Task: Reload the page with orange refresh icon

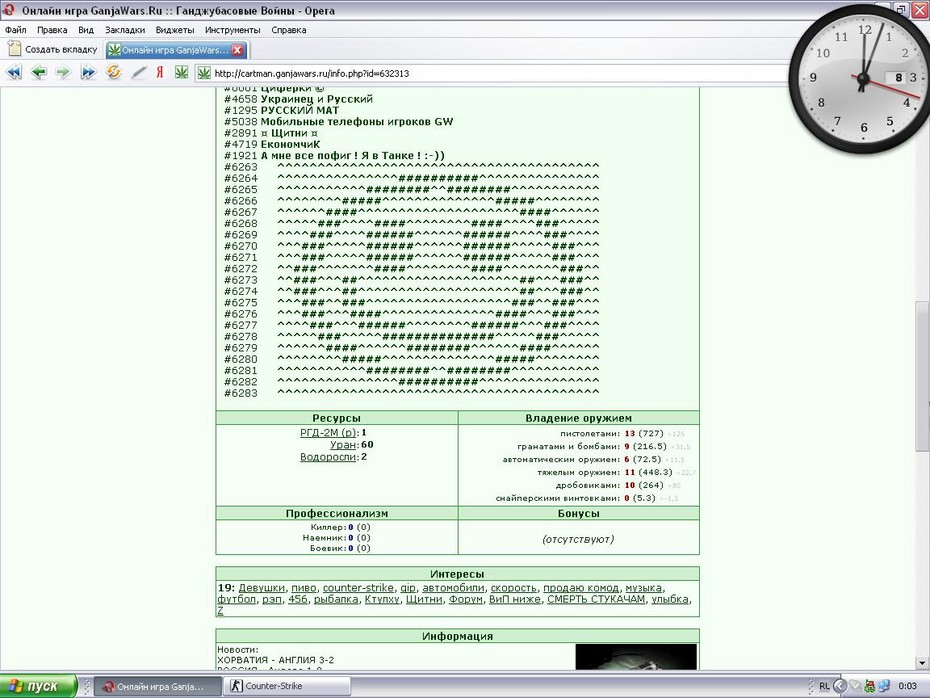Action: point(113,72)
